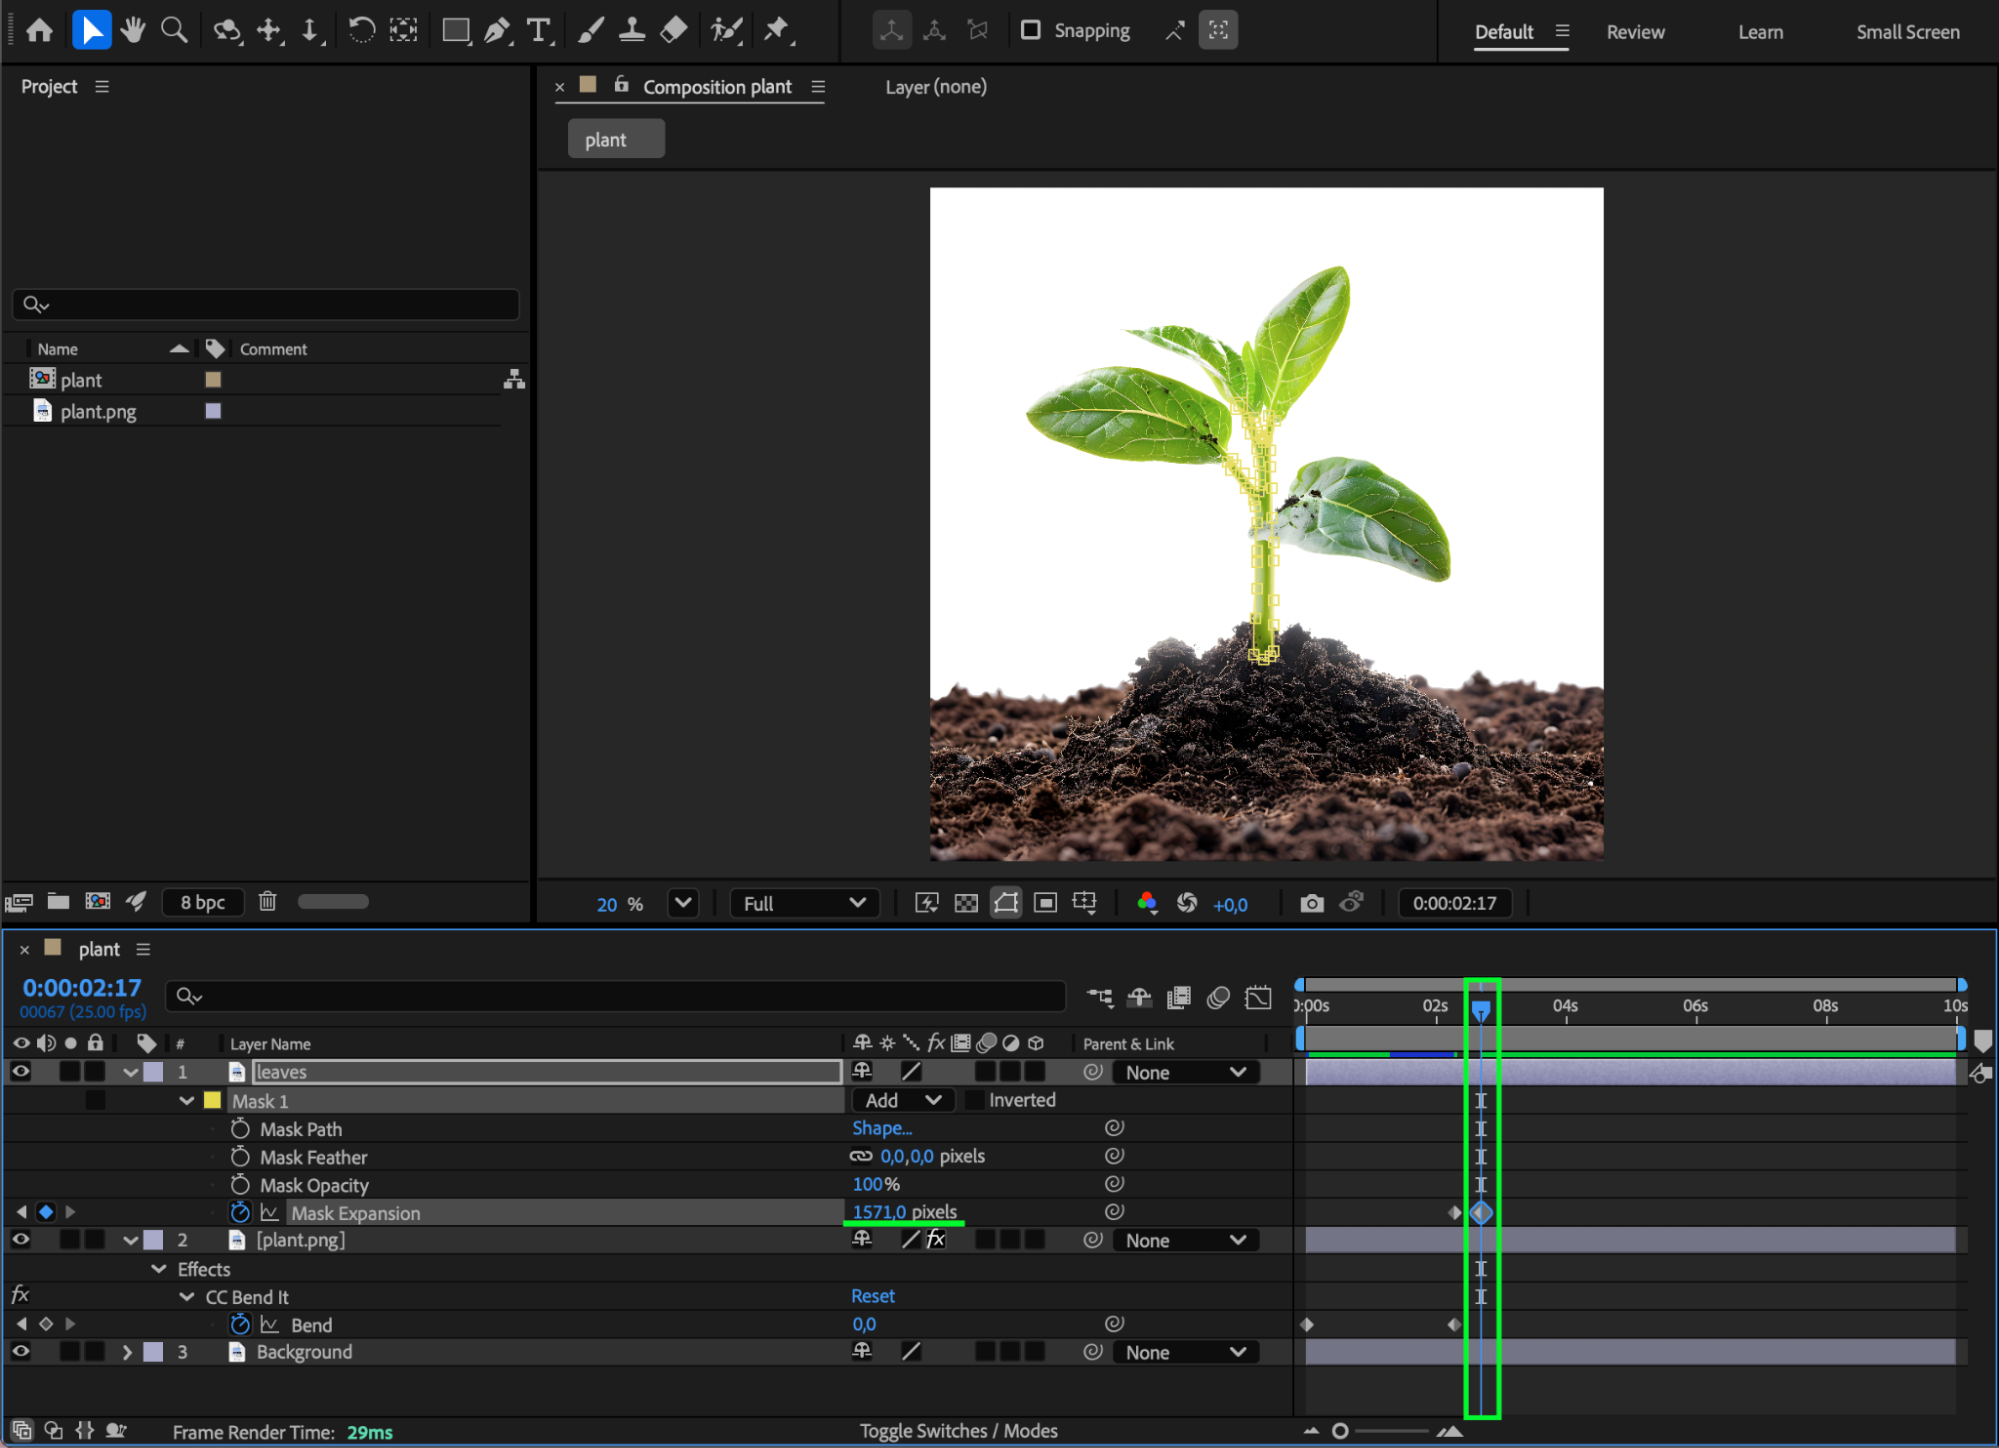Select the Puppet Pin tool
The width and height of the screenshot is (1999, 1448).
click(x=776, y=30)
